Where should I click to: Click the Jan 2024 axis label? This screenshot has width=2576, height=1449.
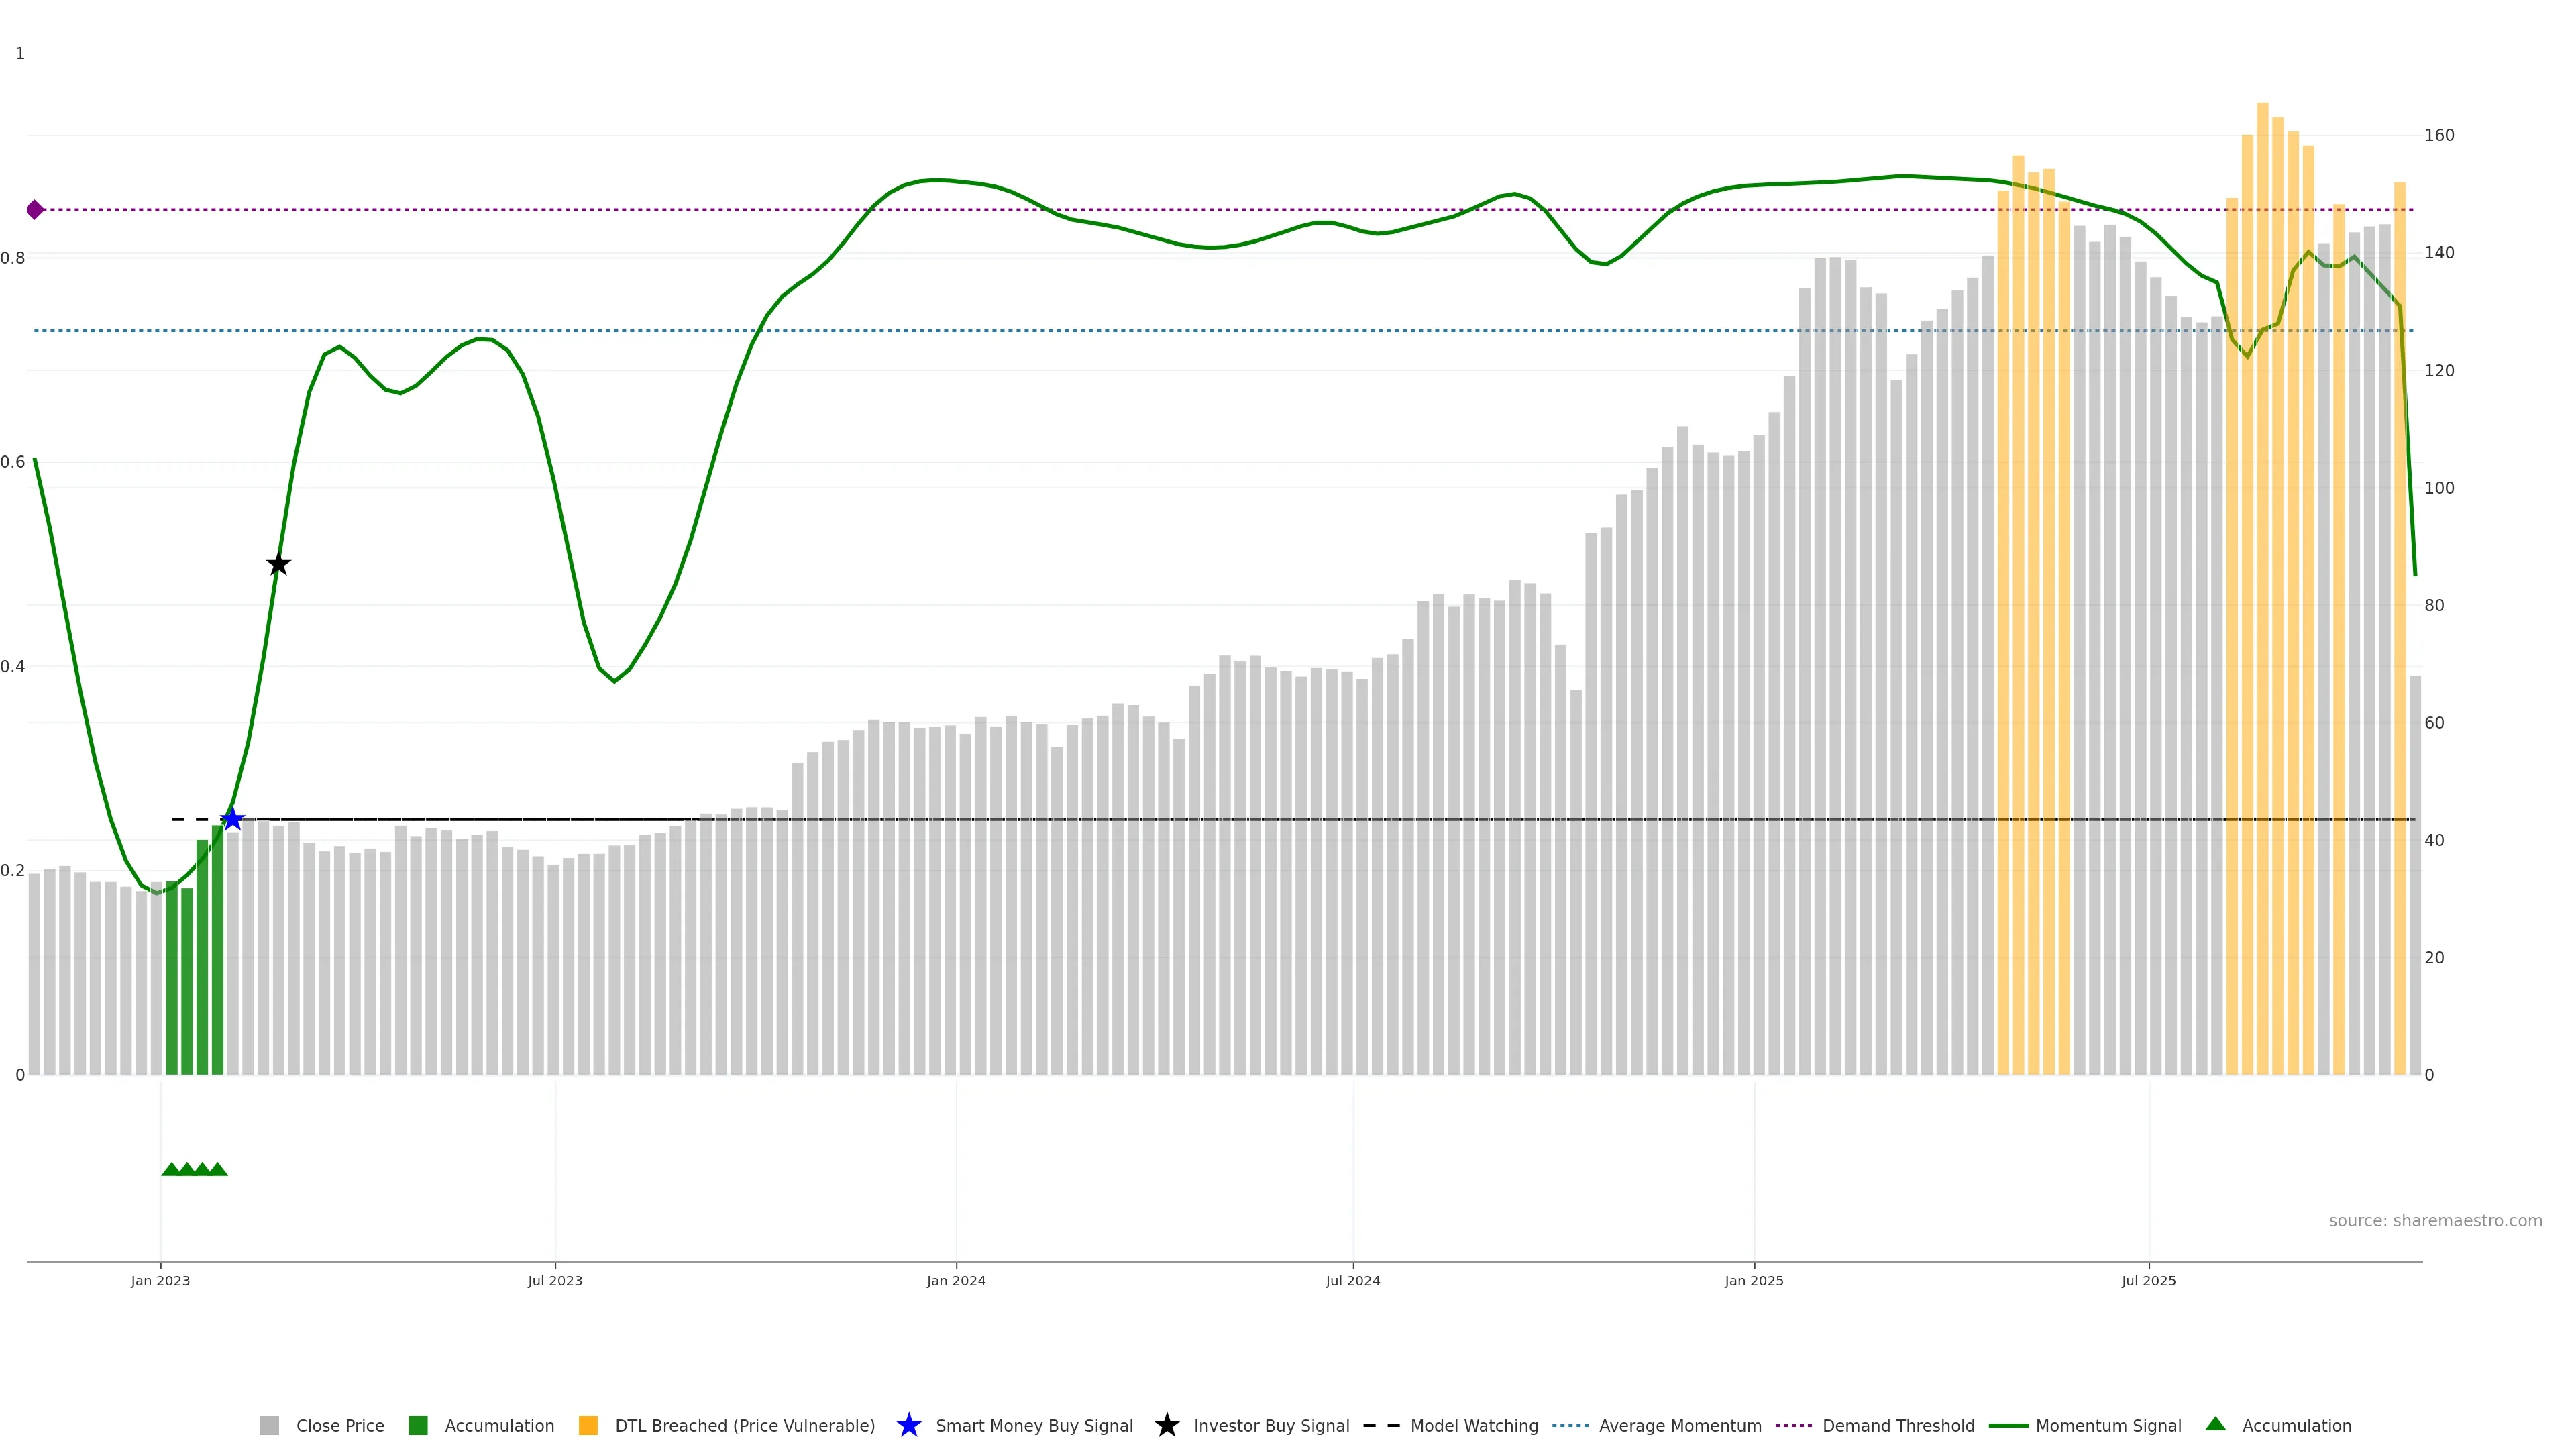[x=955, y=1280]
